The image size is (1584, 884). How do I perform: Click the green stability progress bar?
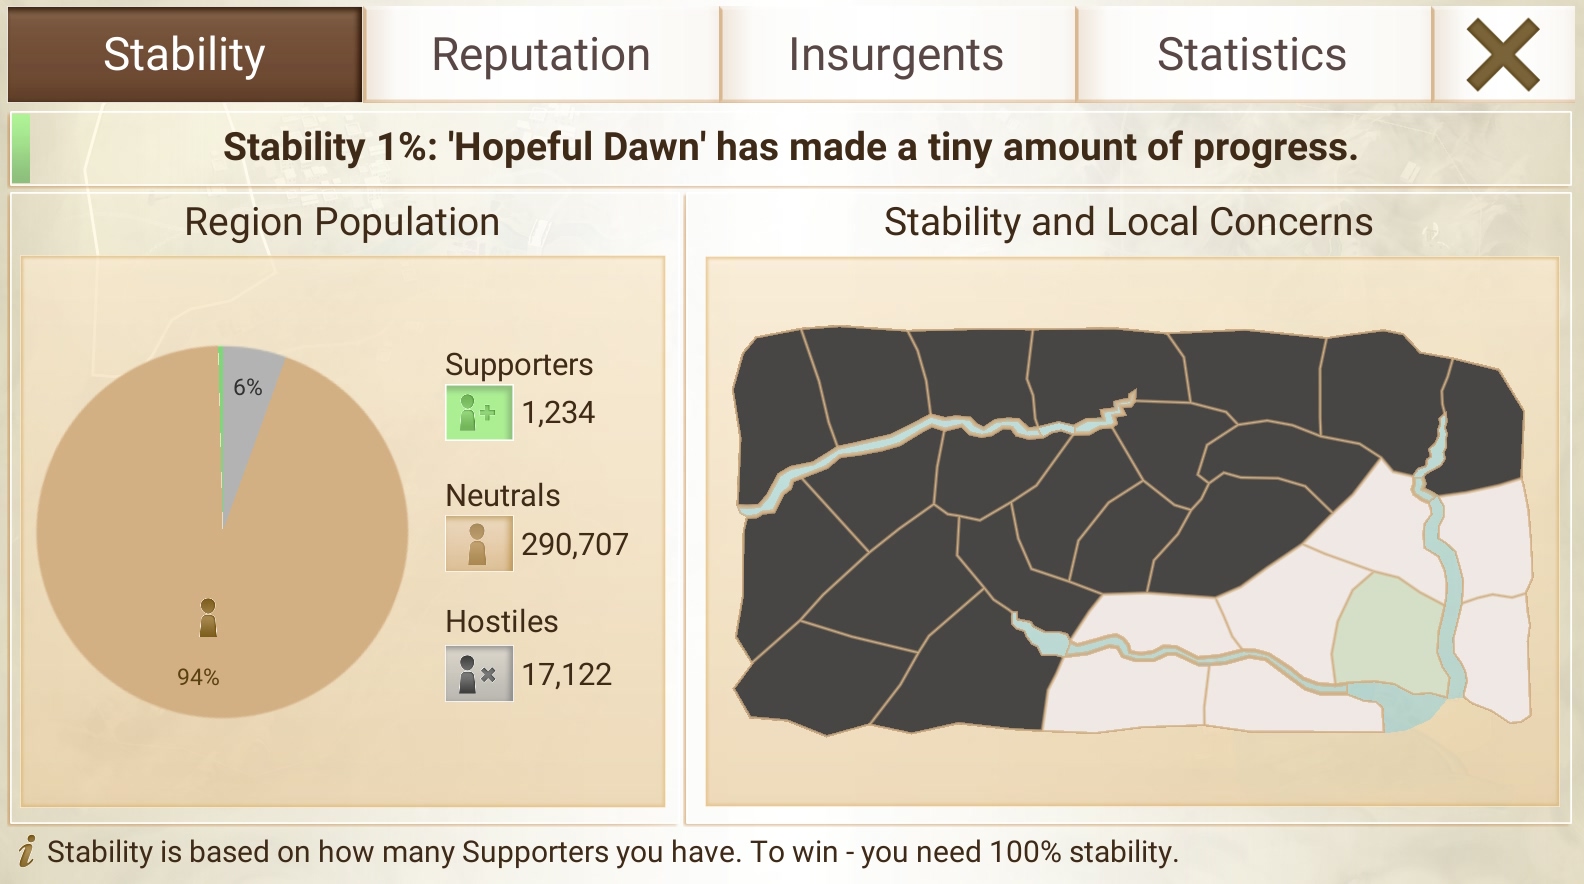click(20, 148)
